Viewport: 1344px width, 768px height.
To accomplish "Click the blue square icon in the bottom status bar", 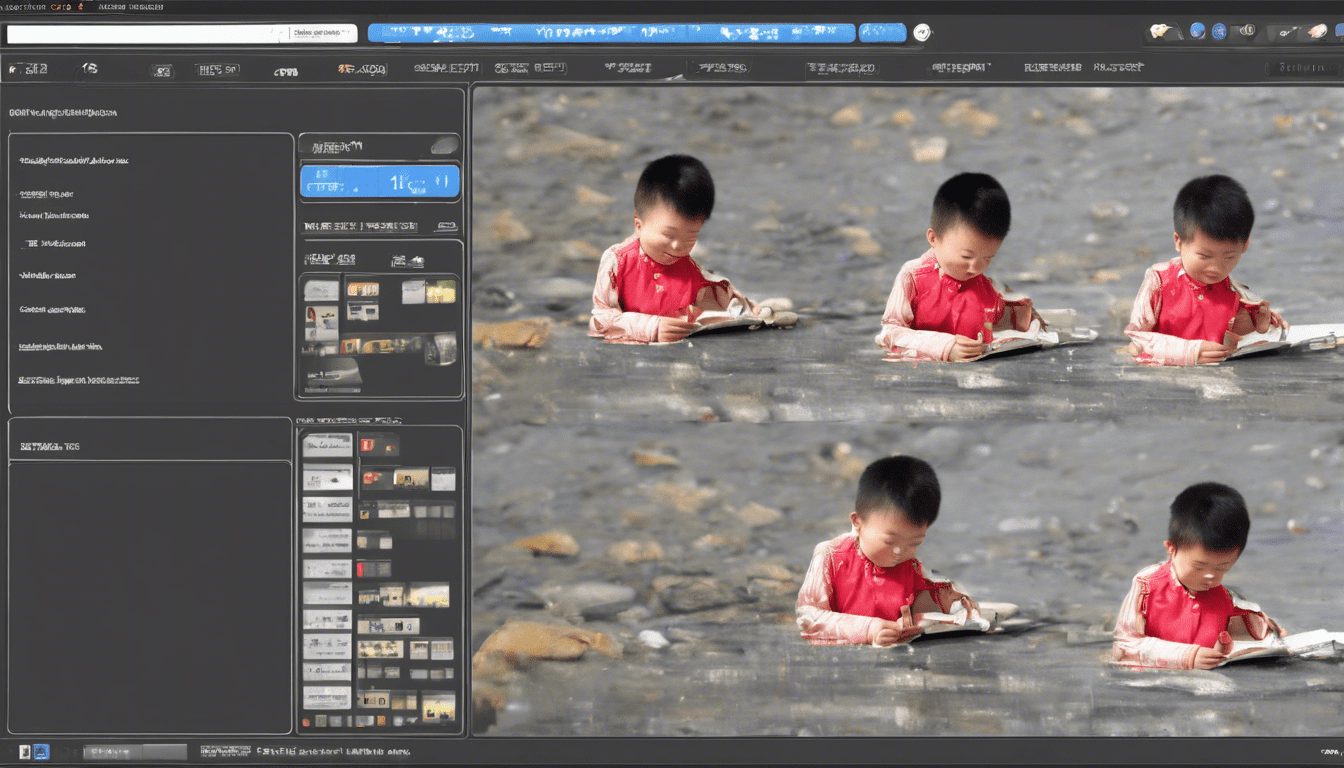I will coord(41,751).
